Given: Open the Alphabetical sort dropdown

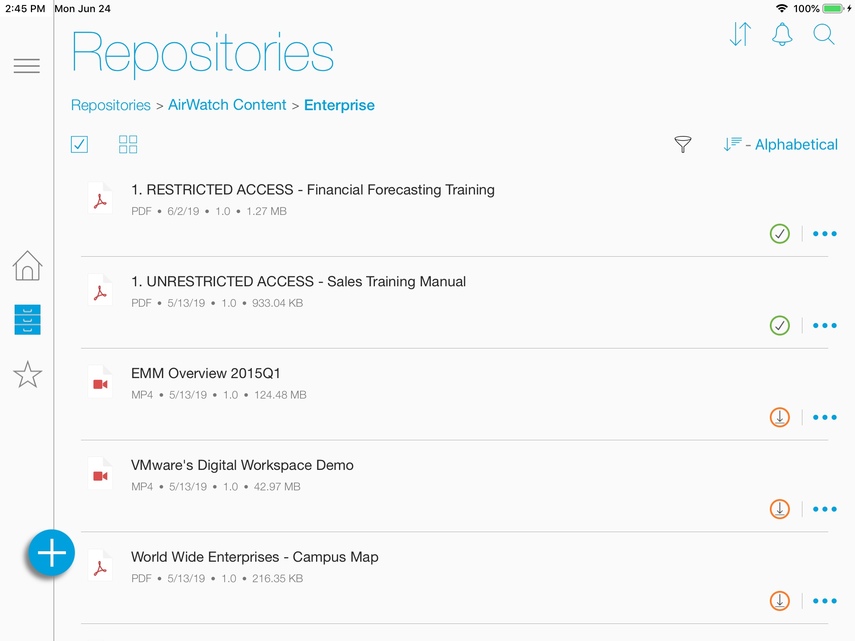Looking at the screenshot, I should tap(781, 145).
